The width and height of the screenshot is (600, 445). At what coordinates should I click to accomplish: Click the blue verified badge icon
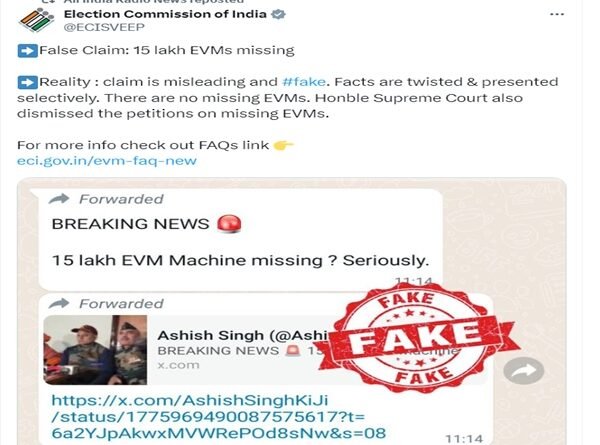pyautogui.click(x=278, y=14)
